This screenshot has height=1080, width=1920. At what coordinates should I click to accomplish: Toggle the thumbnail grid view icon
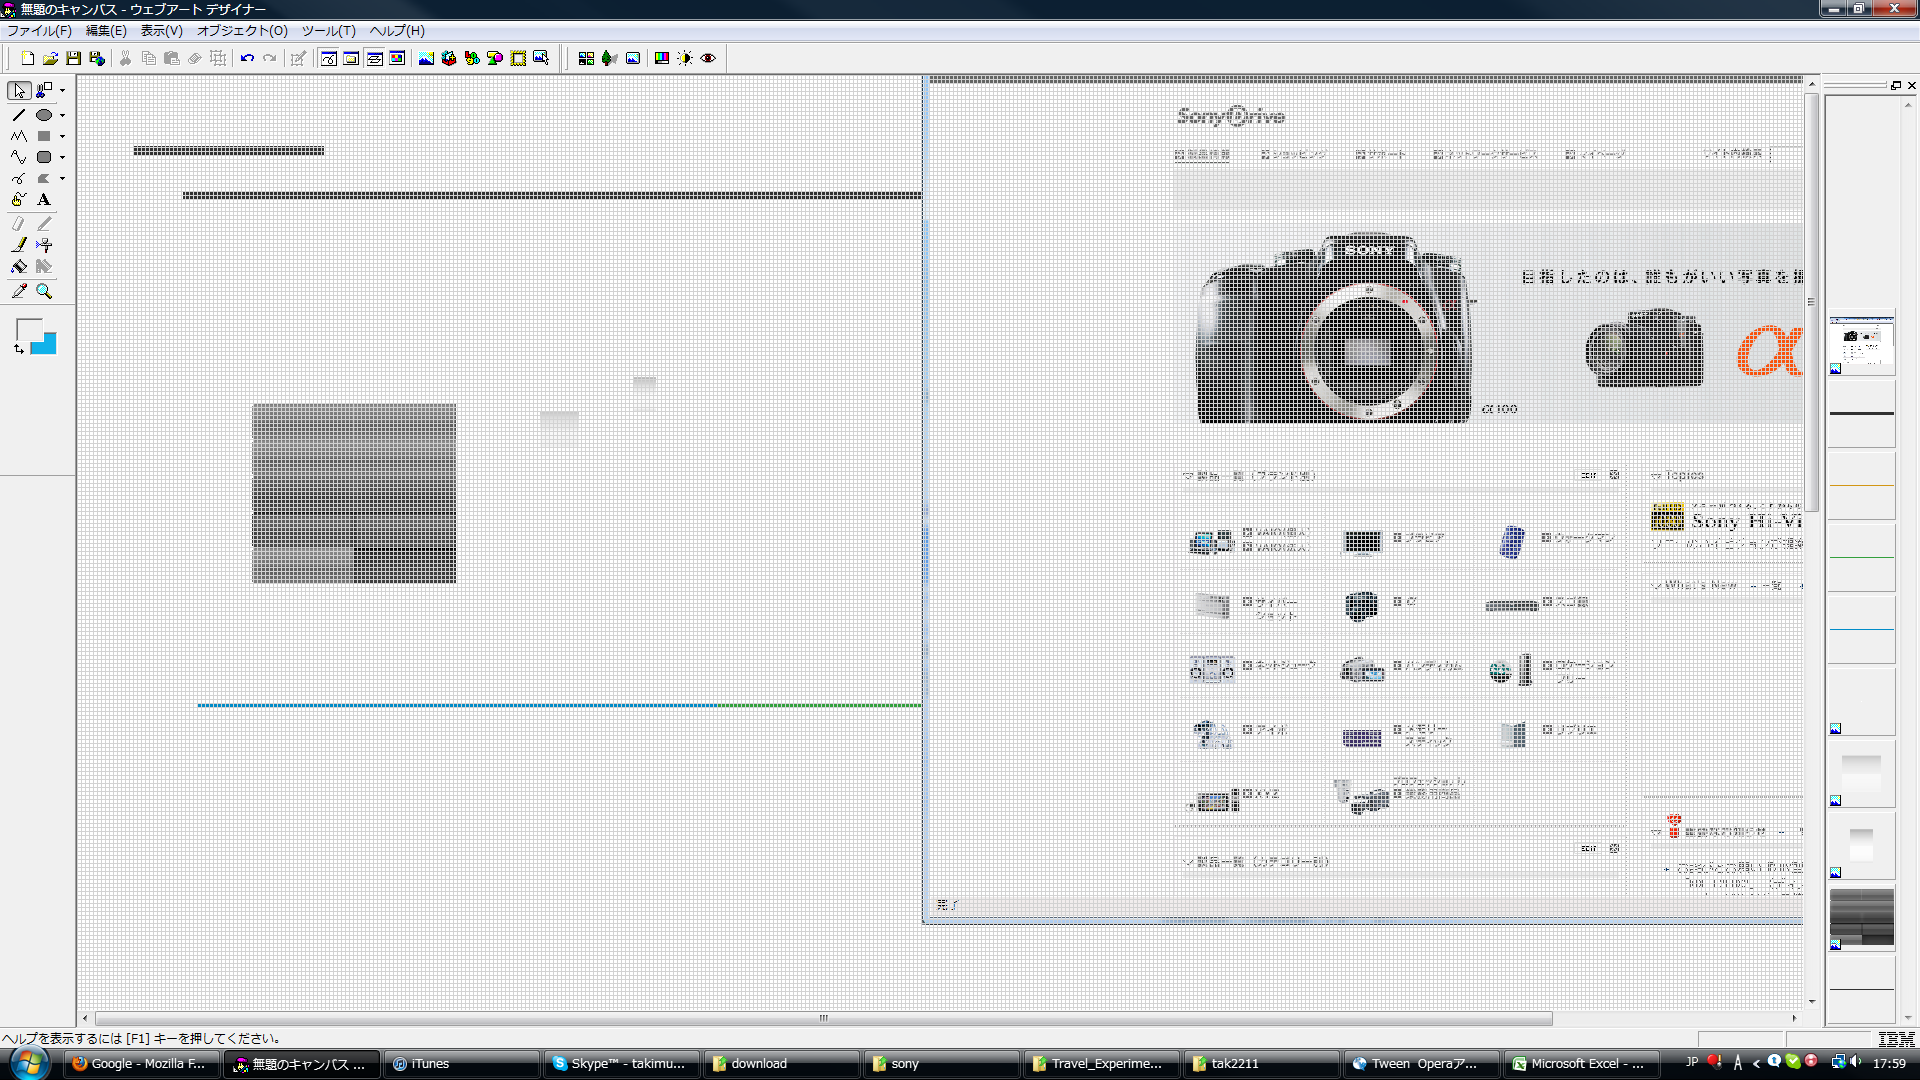click(x=586, y=58)
